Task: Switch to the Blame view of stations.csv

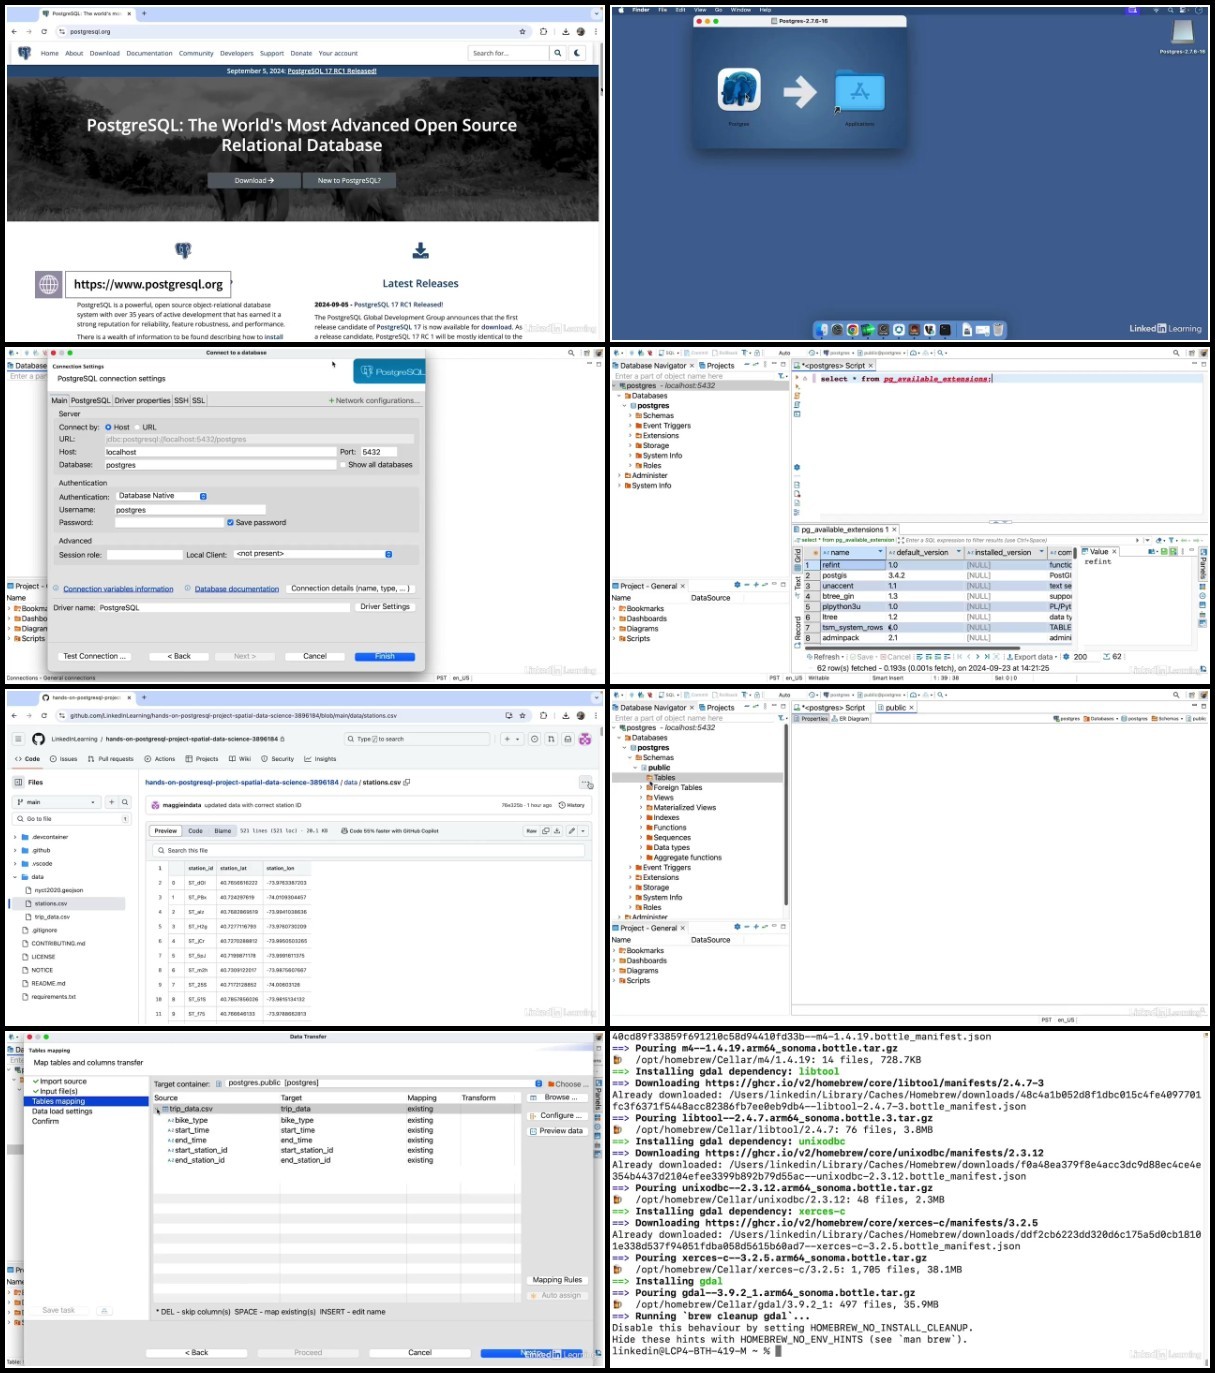Action: click(223, 831)
